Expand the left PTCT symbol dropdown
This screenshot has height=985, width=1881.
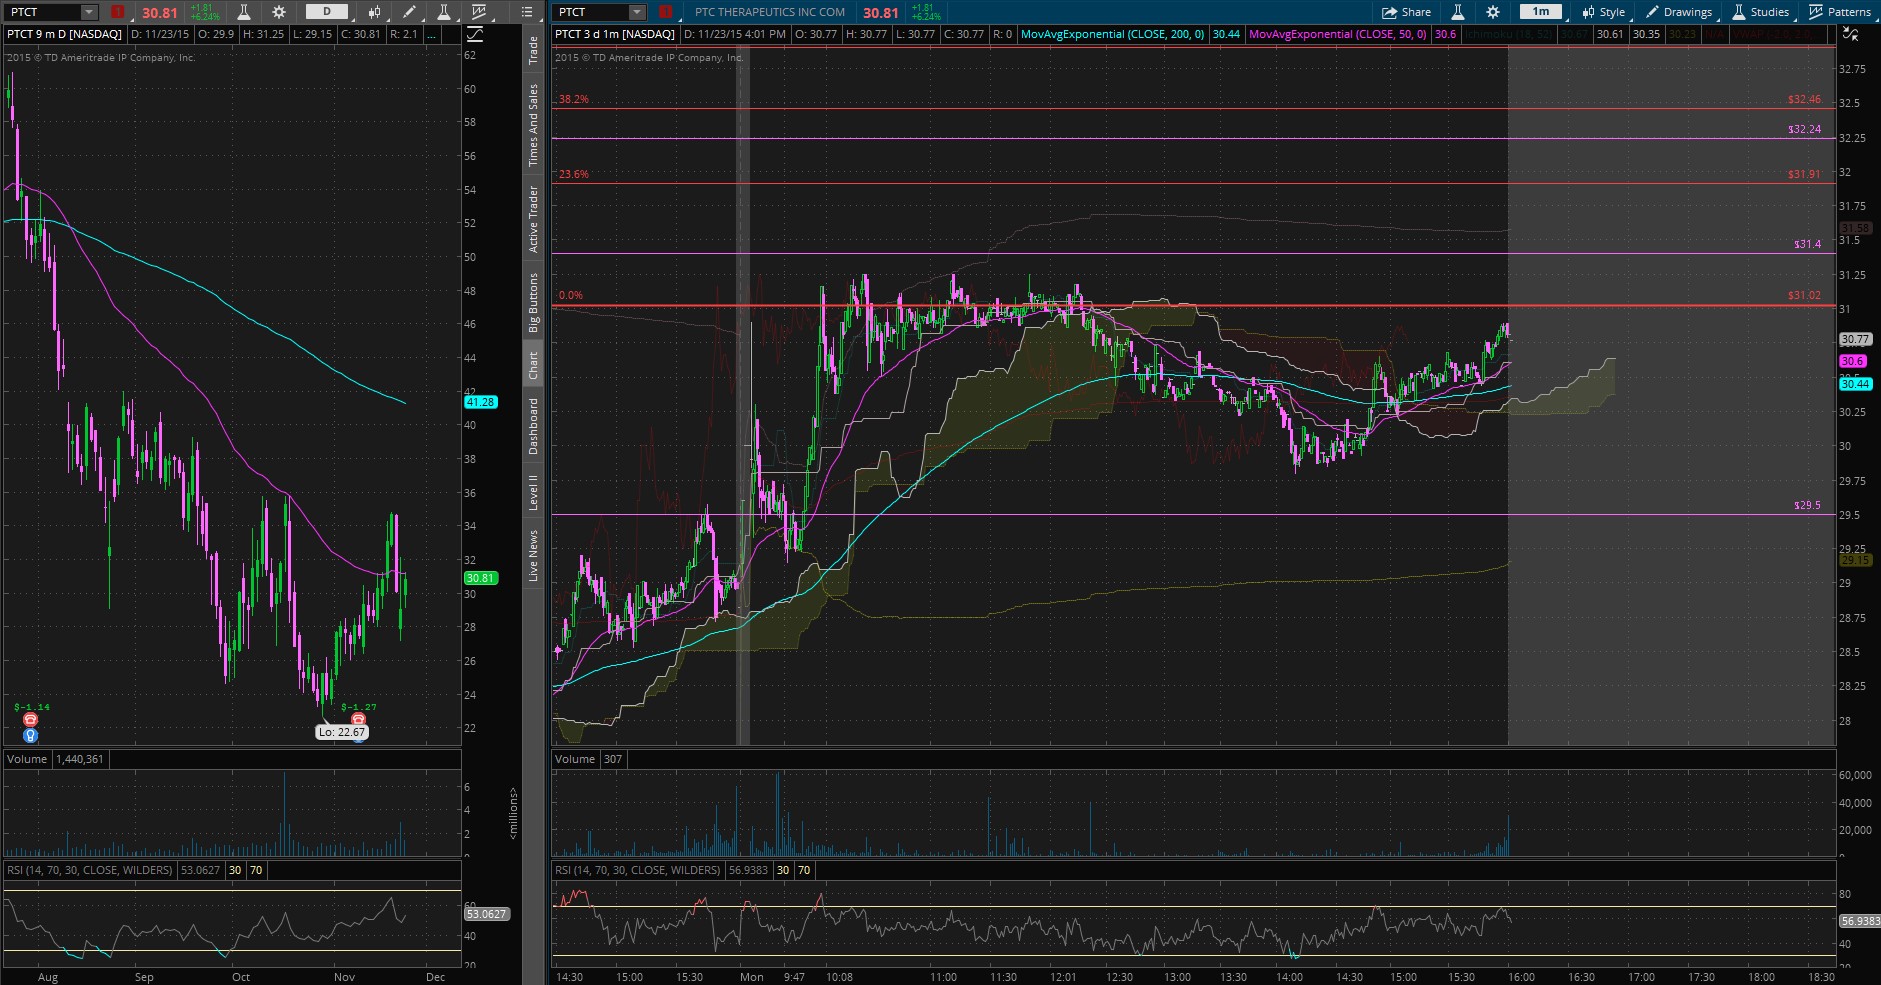89,12
